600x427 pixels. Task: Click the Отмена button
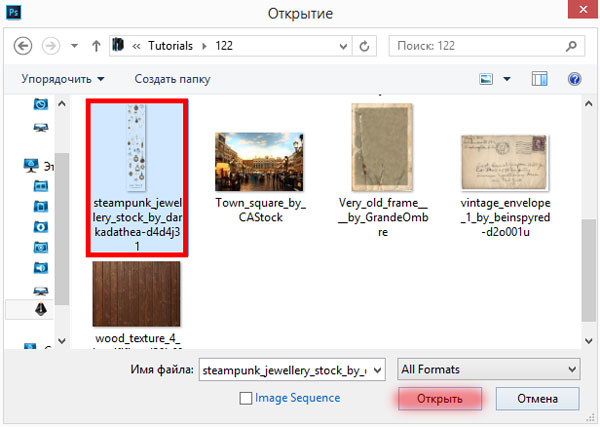(537, 398)
